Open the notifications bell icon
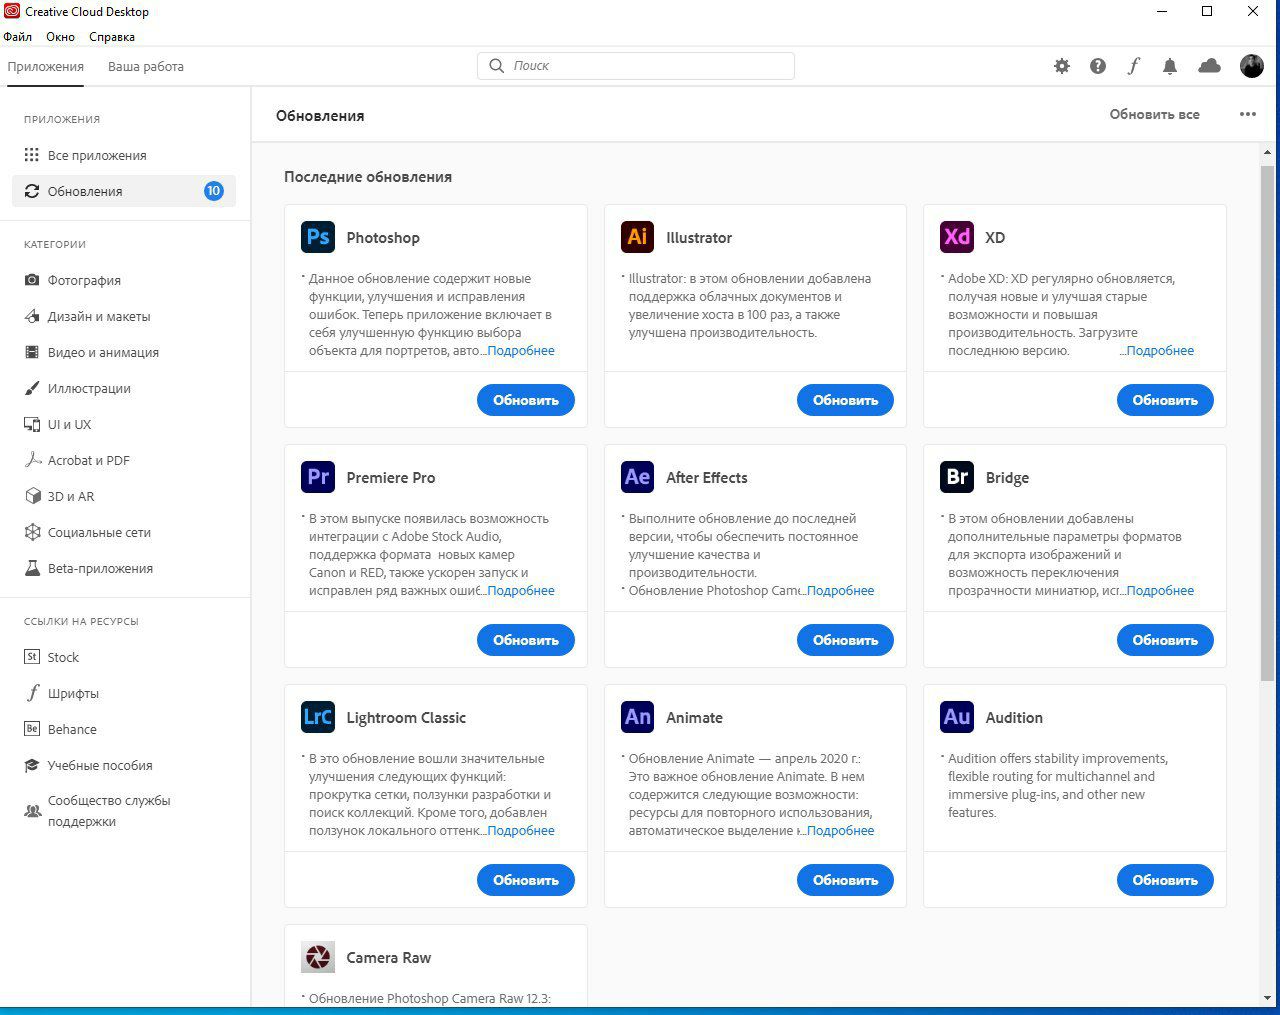This screenshot has height=1015, width=1280. (1169, 66)
